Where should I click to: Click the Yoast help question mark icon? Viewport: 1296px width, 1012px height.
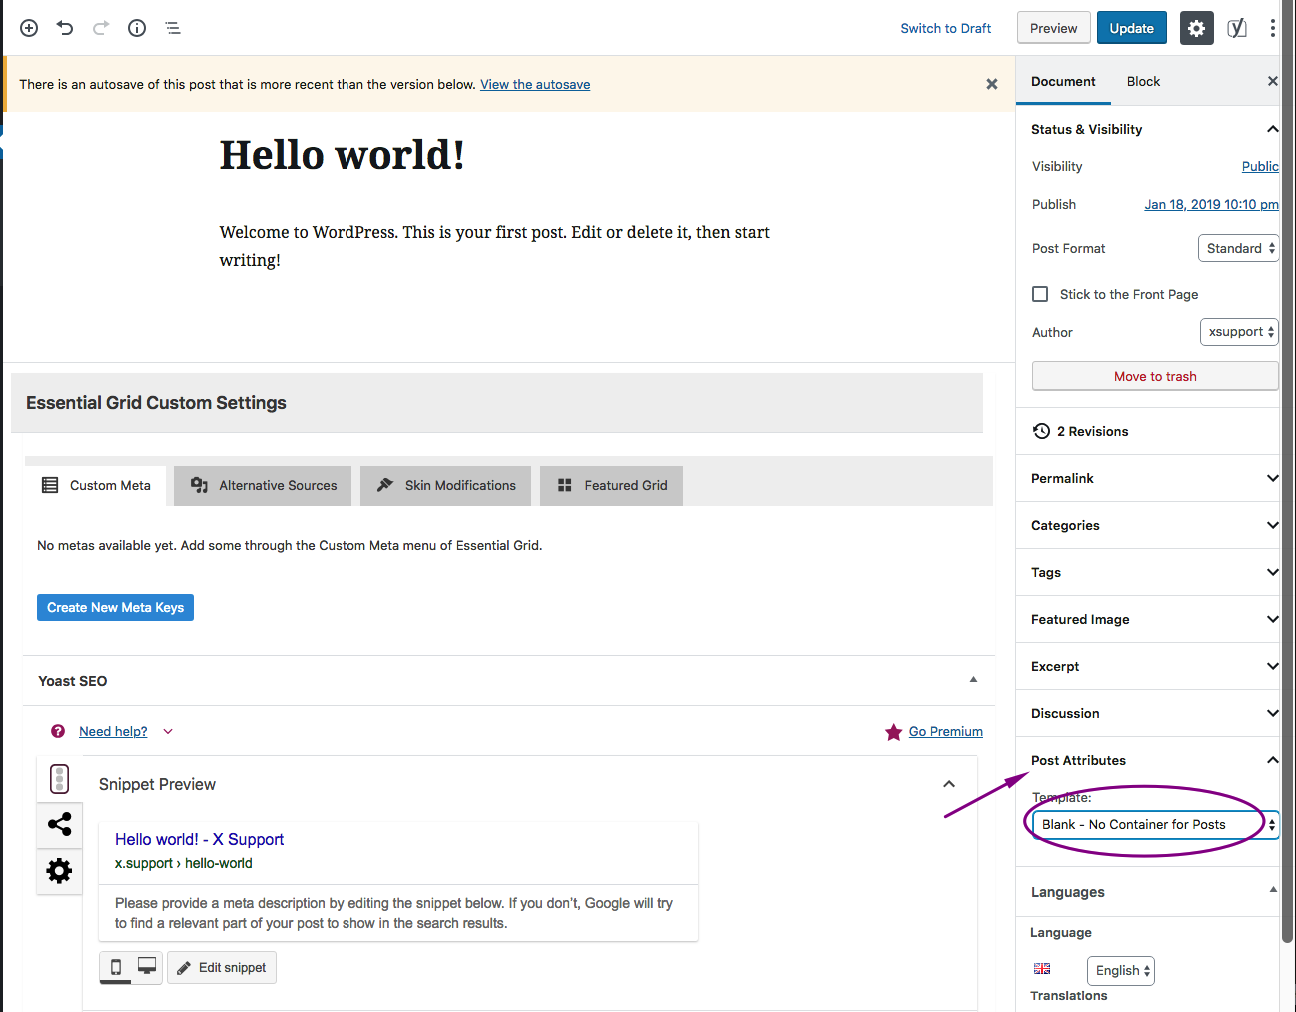point(58,731)
